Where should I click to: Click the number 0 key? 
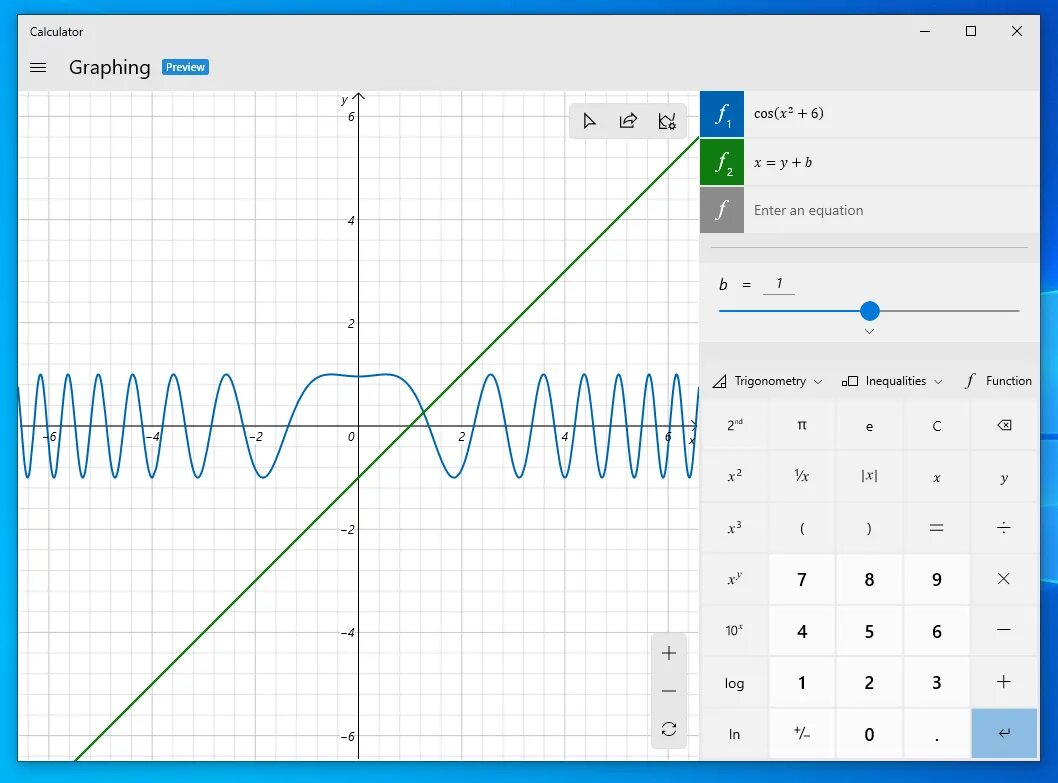point(869,733)
